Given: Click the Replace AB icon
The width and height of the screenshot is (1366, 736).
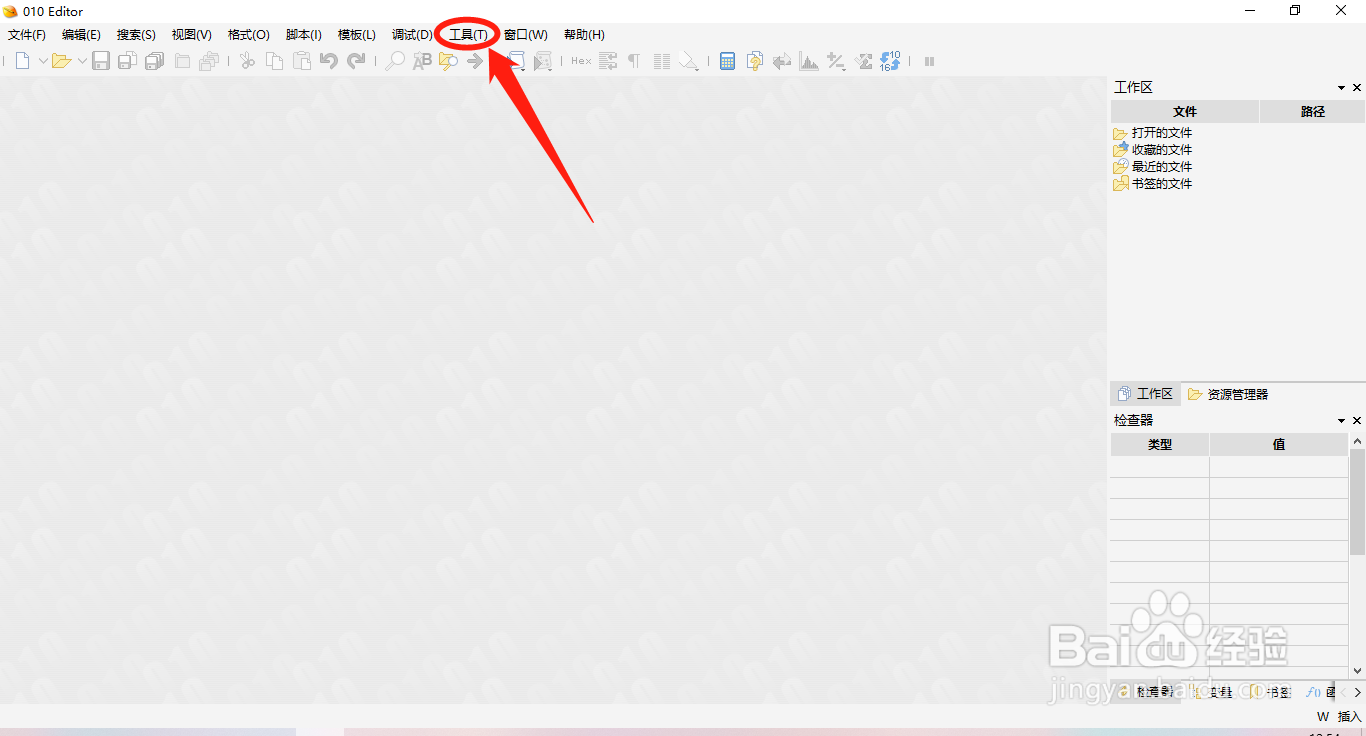Looking at the screenshot, I should [x=422, y=61].
